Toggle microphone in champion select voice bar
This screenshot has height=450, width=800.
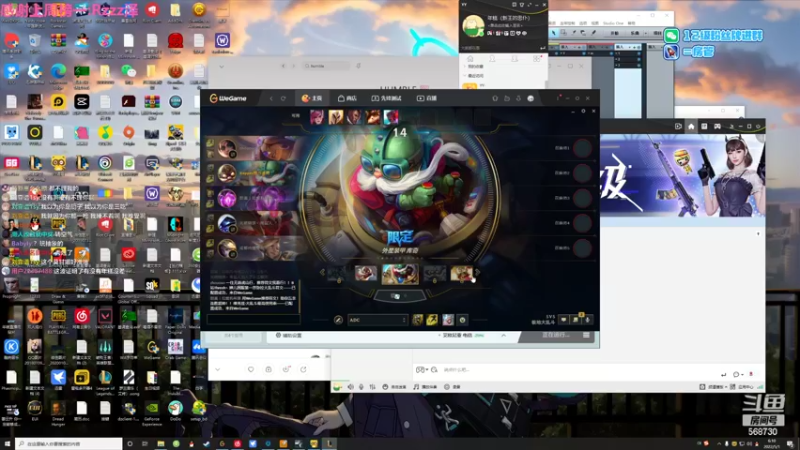pos(588,320)
